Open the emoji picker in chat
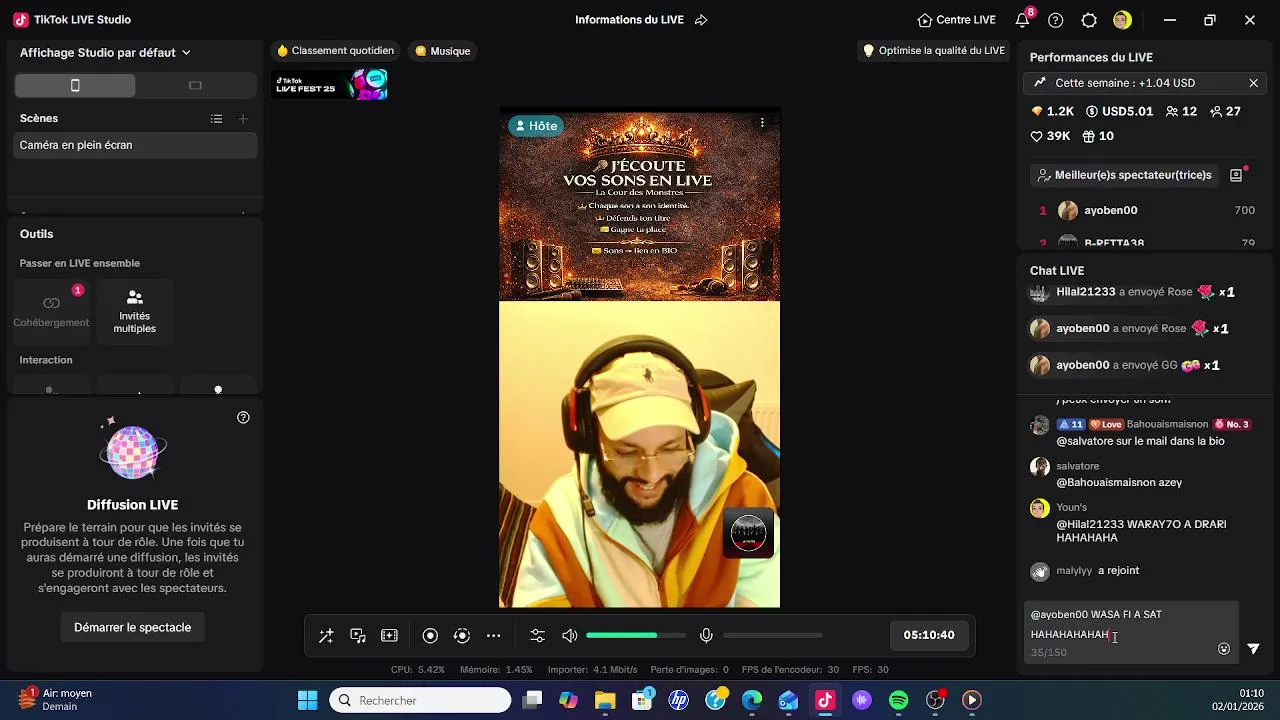Image resolution: width=1280 pixels, height=720 pixels. [1224, 649]
